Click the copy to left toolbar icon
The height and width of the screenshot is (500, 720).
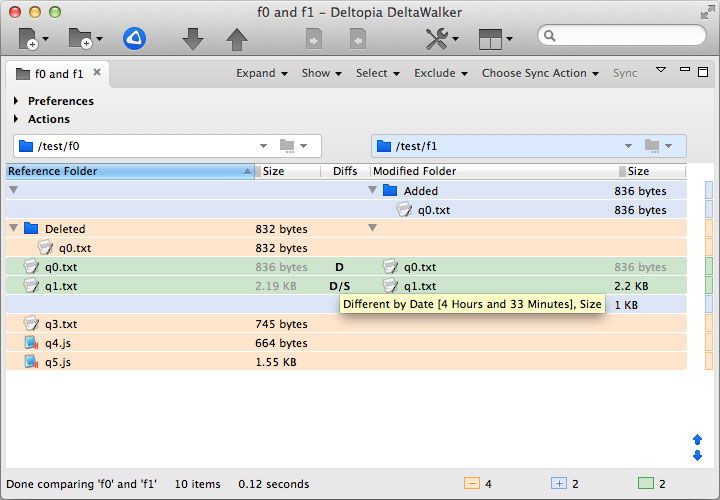[x=358, y=39]
